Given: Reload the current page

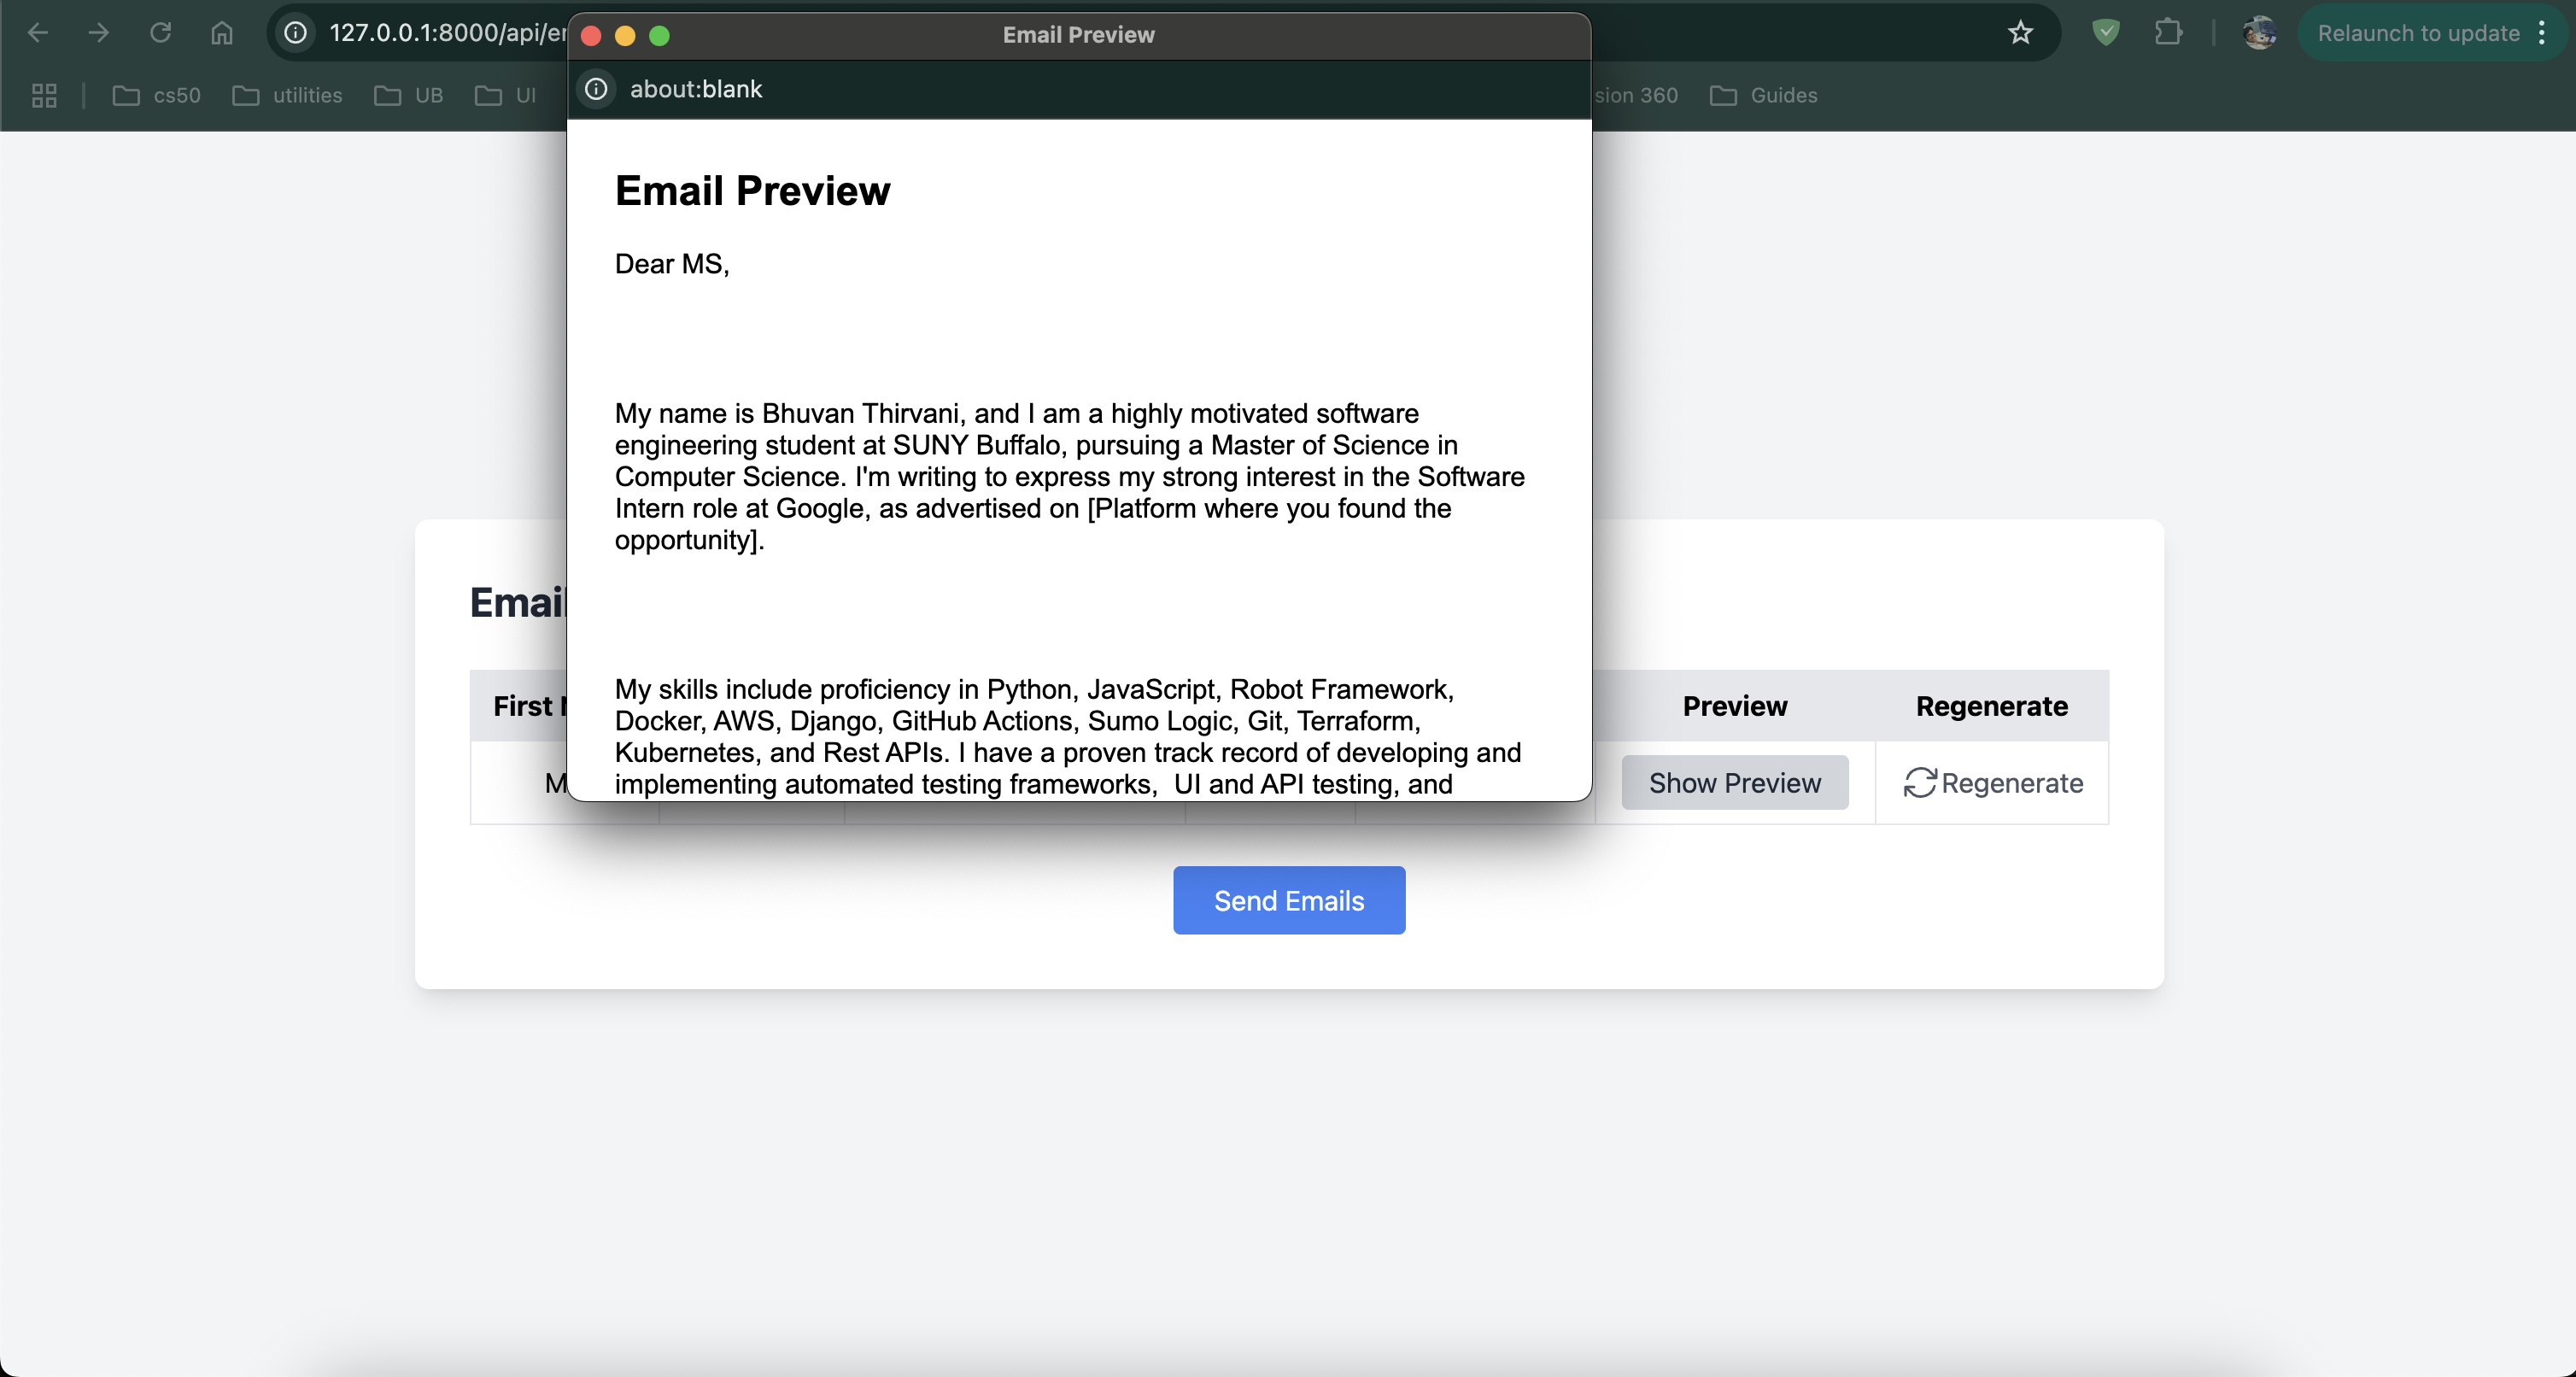Looking at the screenshot, I should pos(160,33).
